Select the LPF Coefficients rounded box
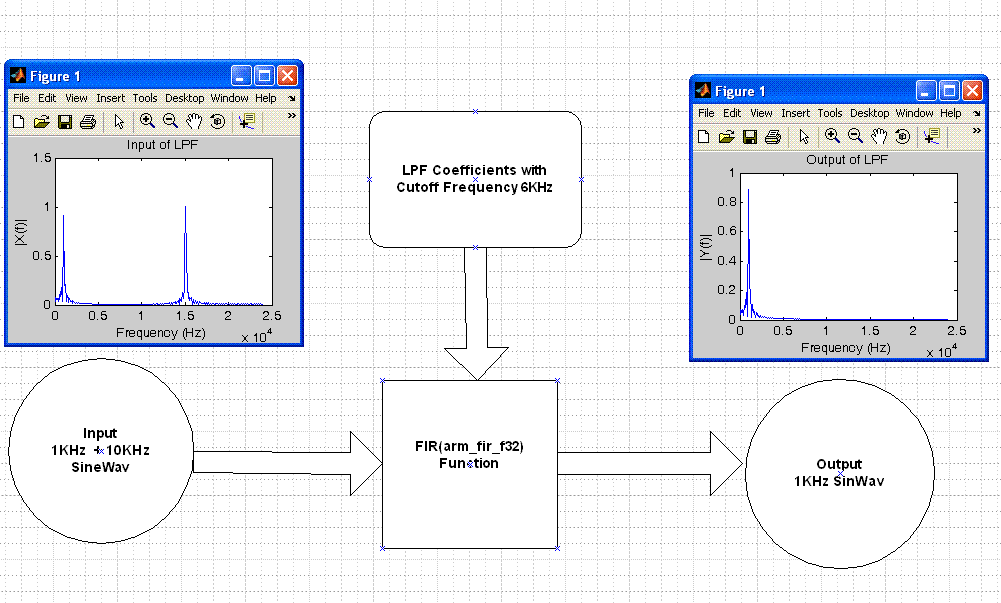 coord(474,179)
